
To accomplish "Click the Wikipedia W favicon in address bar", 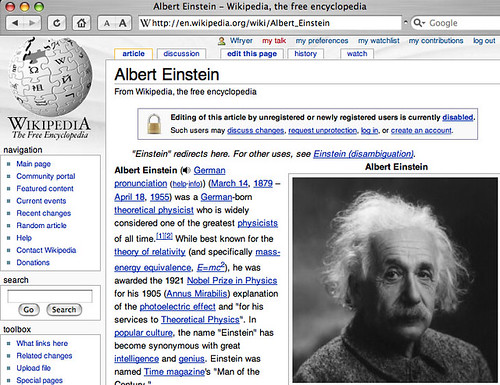I will 145,23.
